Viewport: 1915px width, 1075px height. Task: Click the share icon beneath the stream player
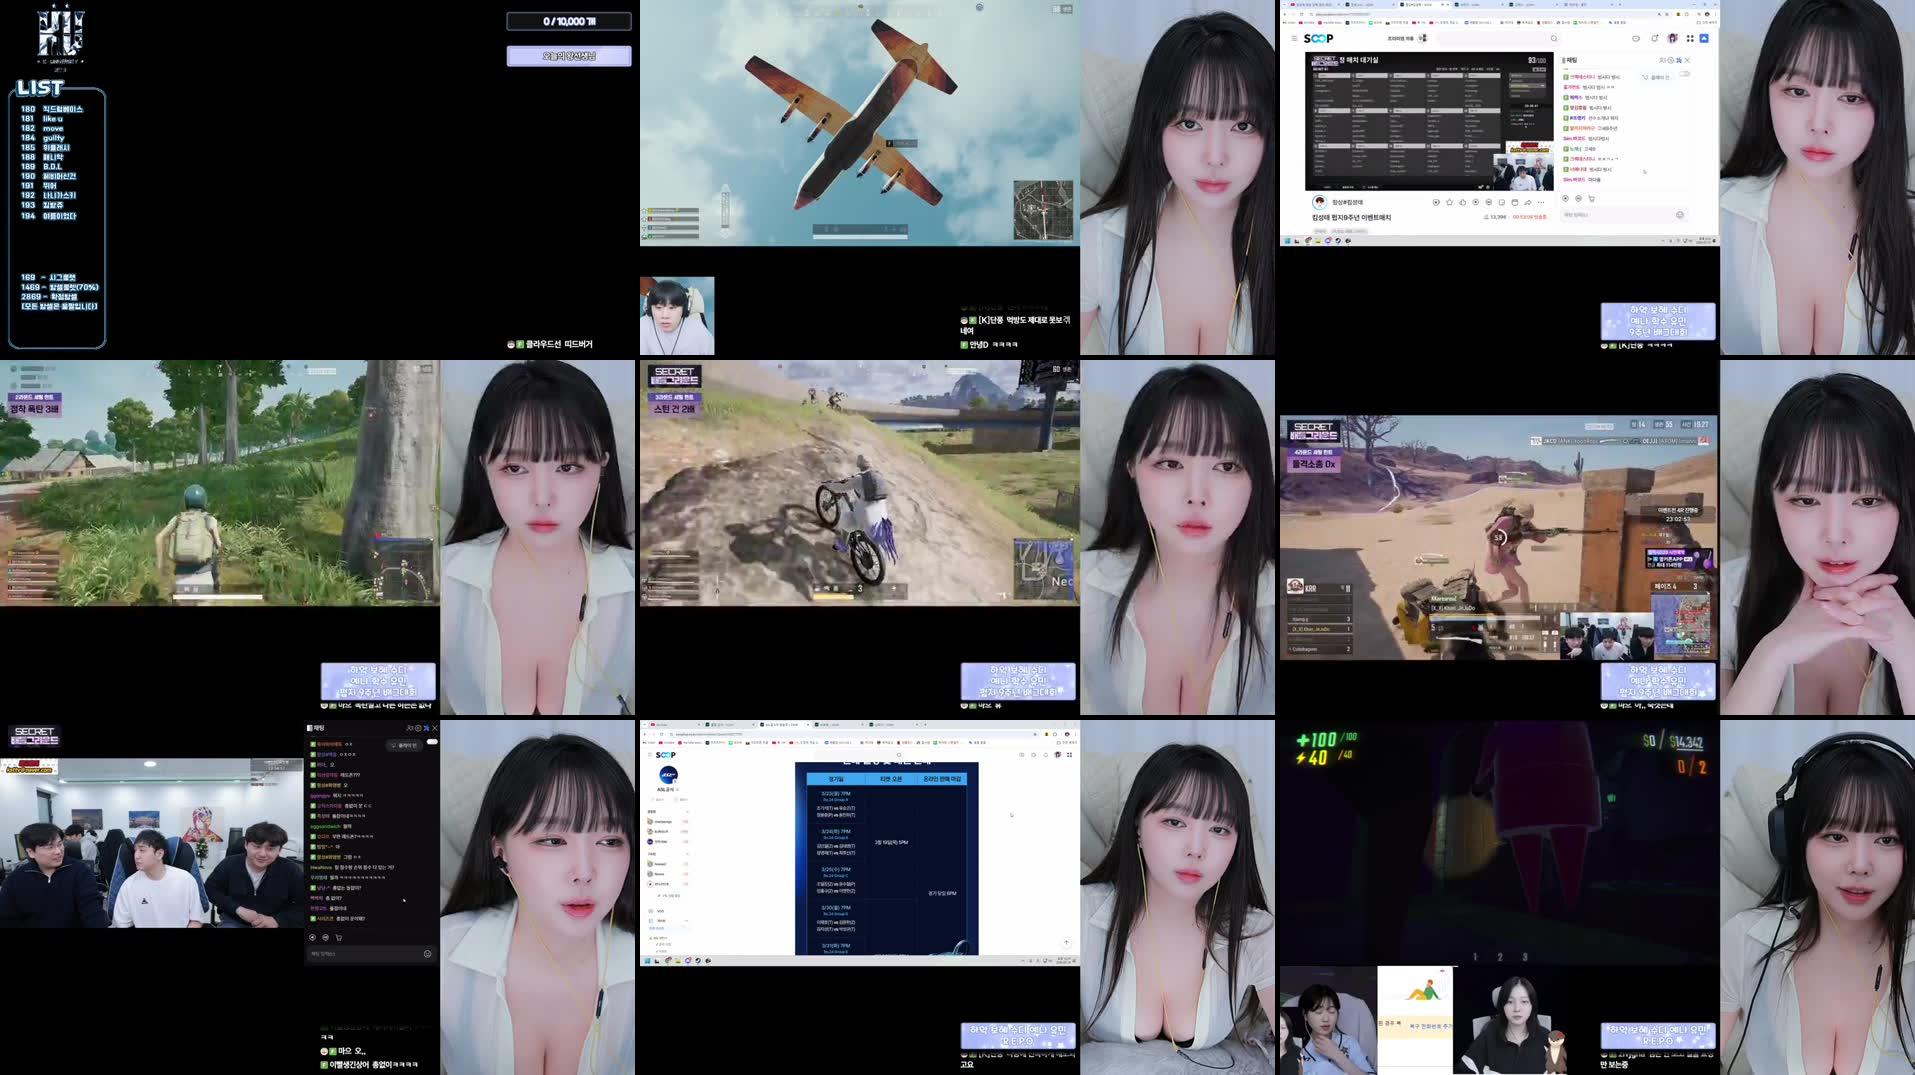coord(1528,202)
